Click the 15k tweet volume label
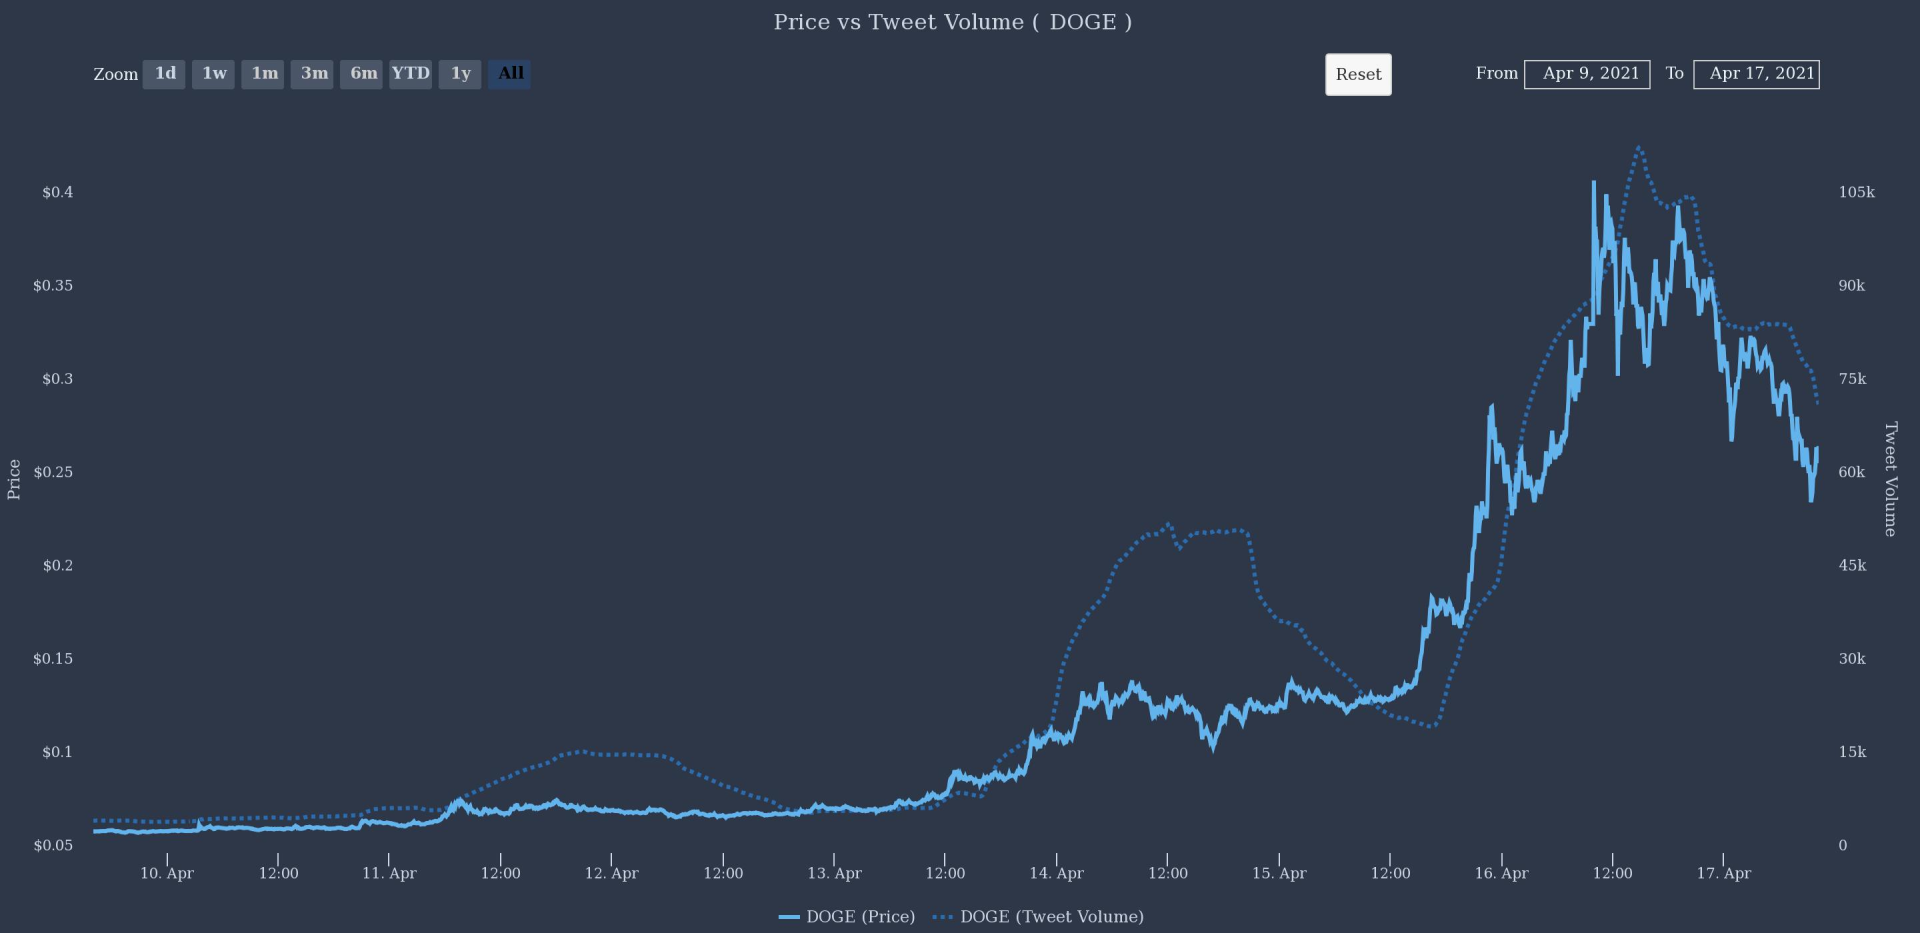This screenshot has width=1920, height=933. click(1852, 752)
